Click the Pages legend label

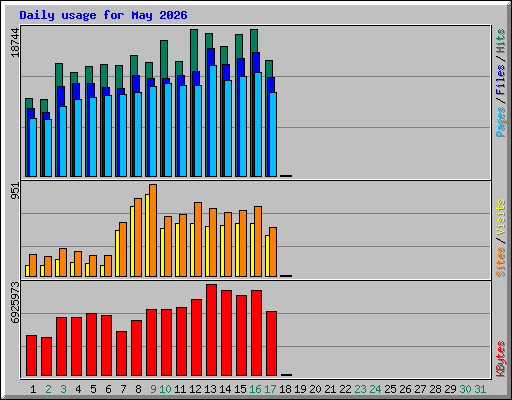[x=501, y=122]
